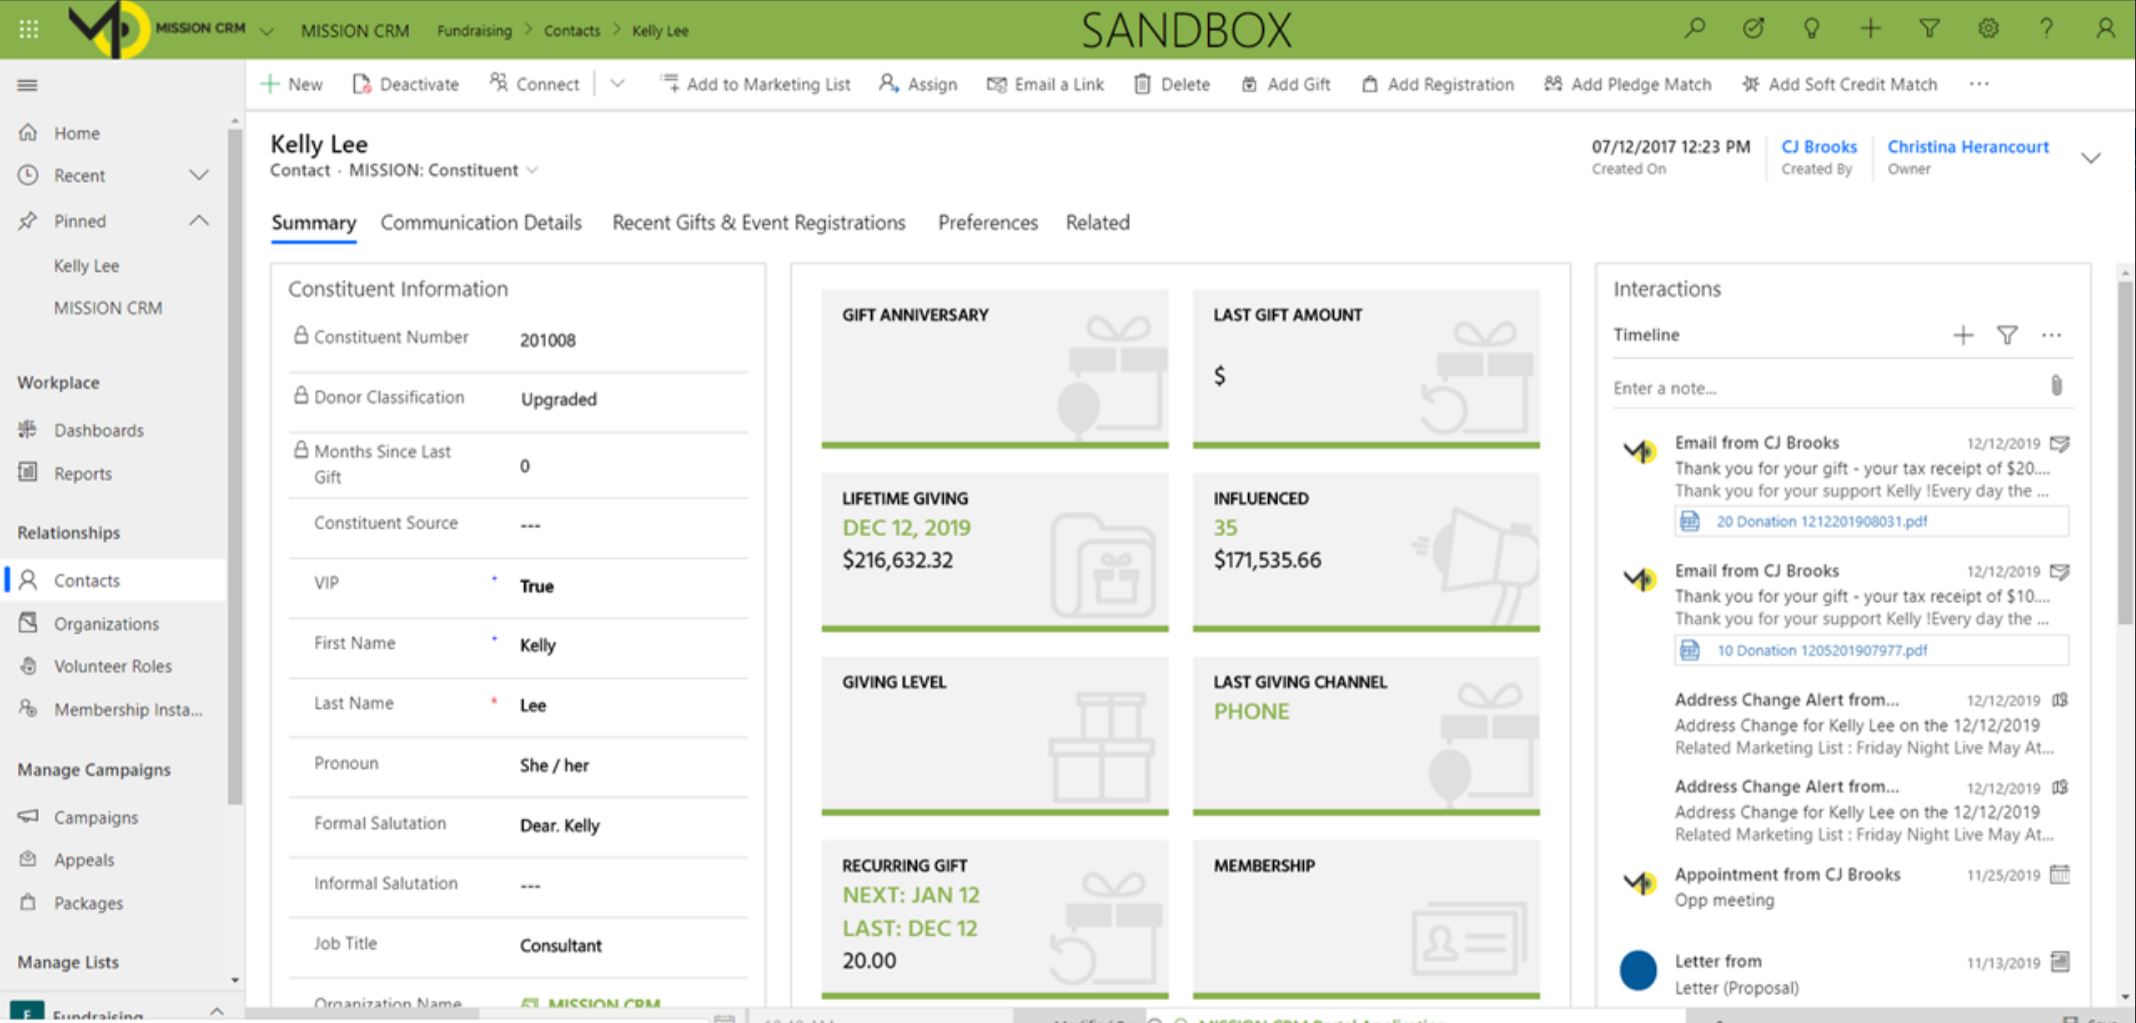The image size is (2136, 1023).
Task: Click the lightbulb icon in the top bar
Action: tap(1812, 28)
